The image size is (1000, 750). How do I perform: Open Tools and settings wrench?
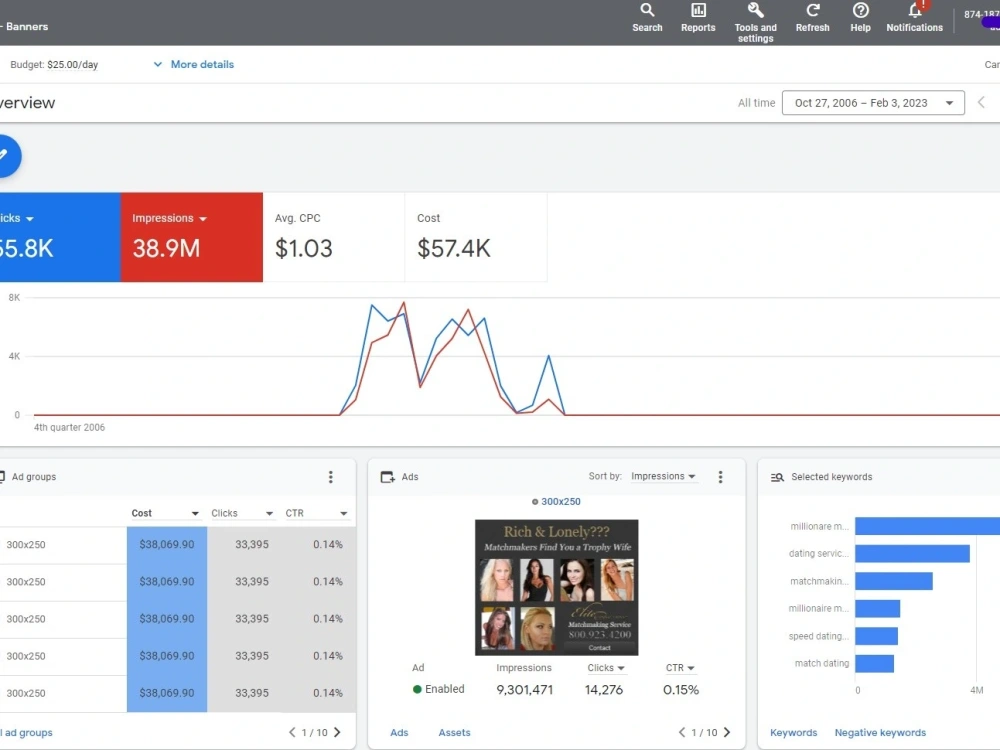755,22
